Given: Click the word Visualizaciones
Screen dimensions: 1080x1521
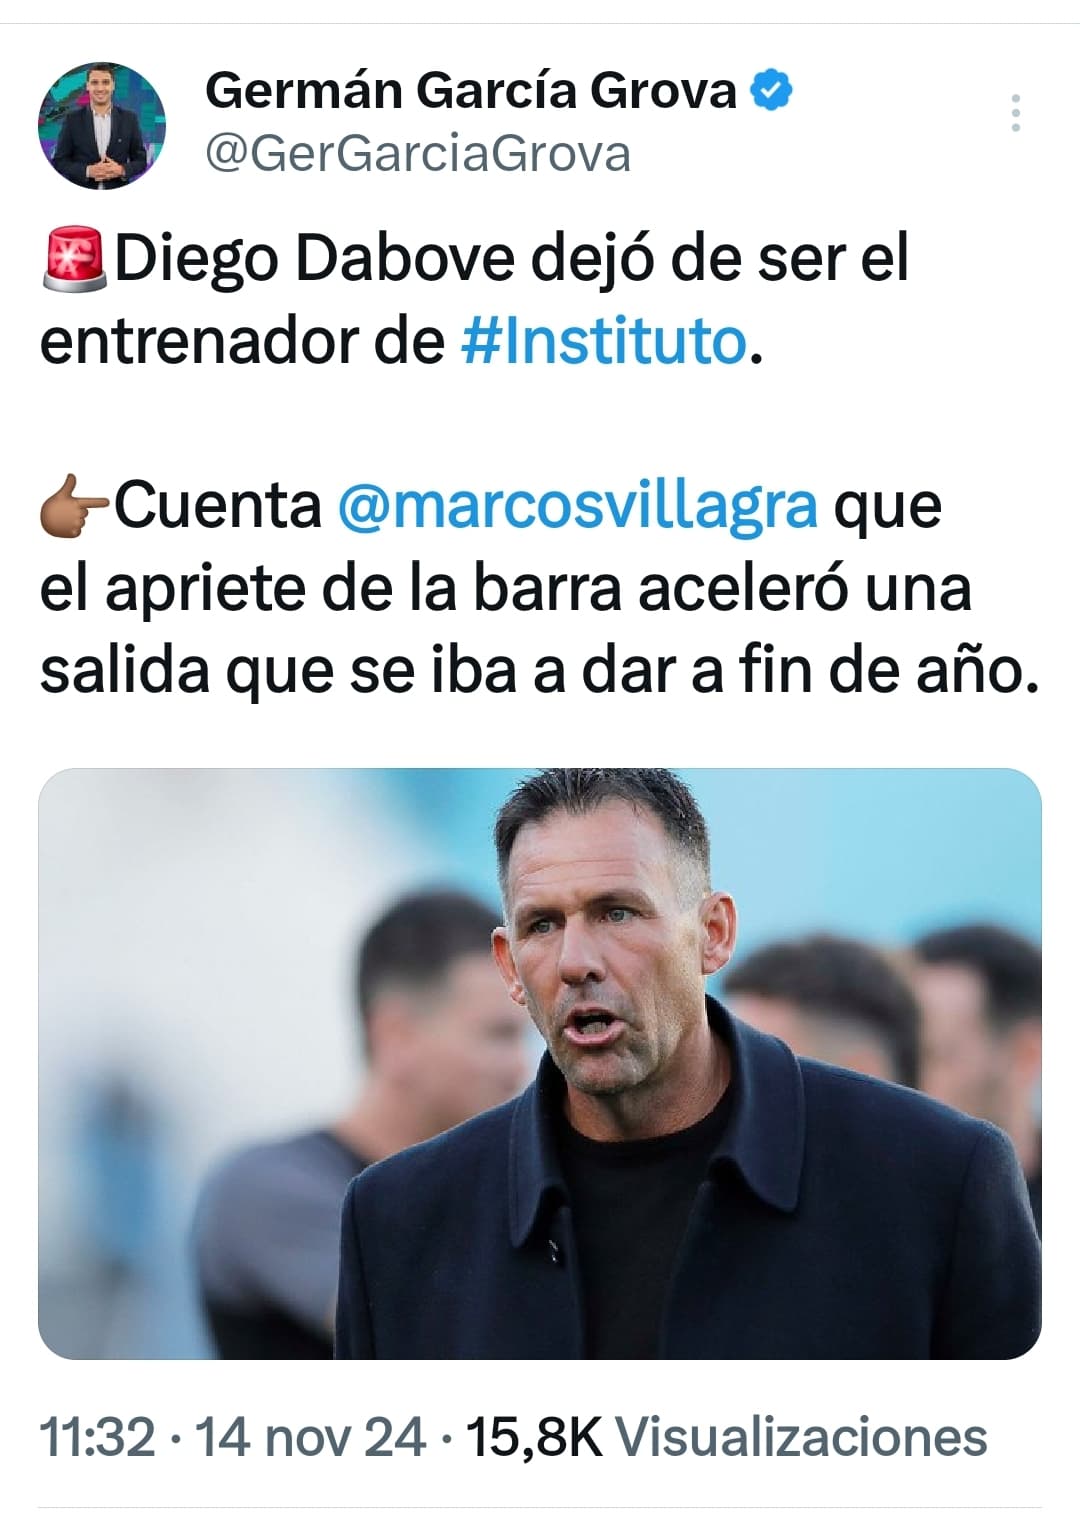Looking at the screenshot, I should [801, 1437].
